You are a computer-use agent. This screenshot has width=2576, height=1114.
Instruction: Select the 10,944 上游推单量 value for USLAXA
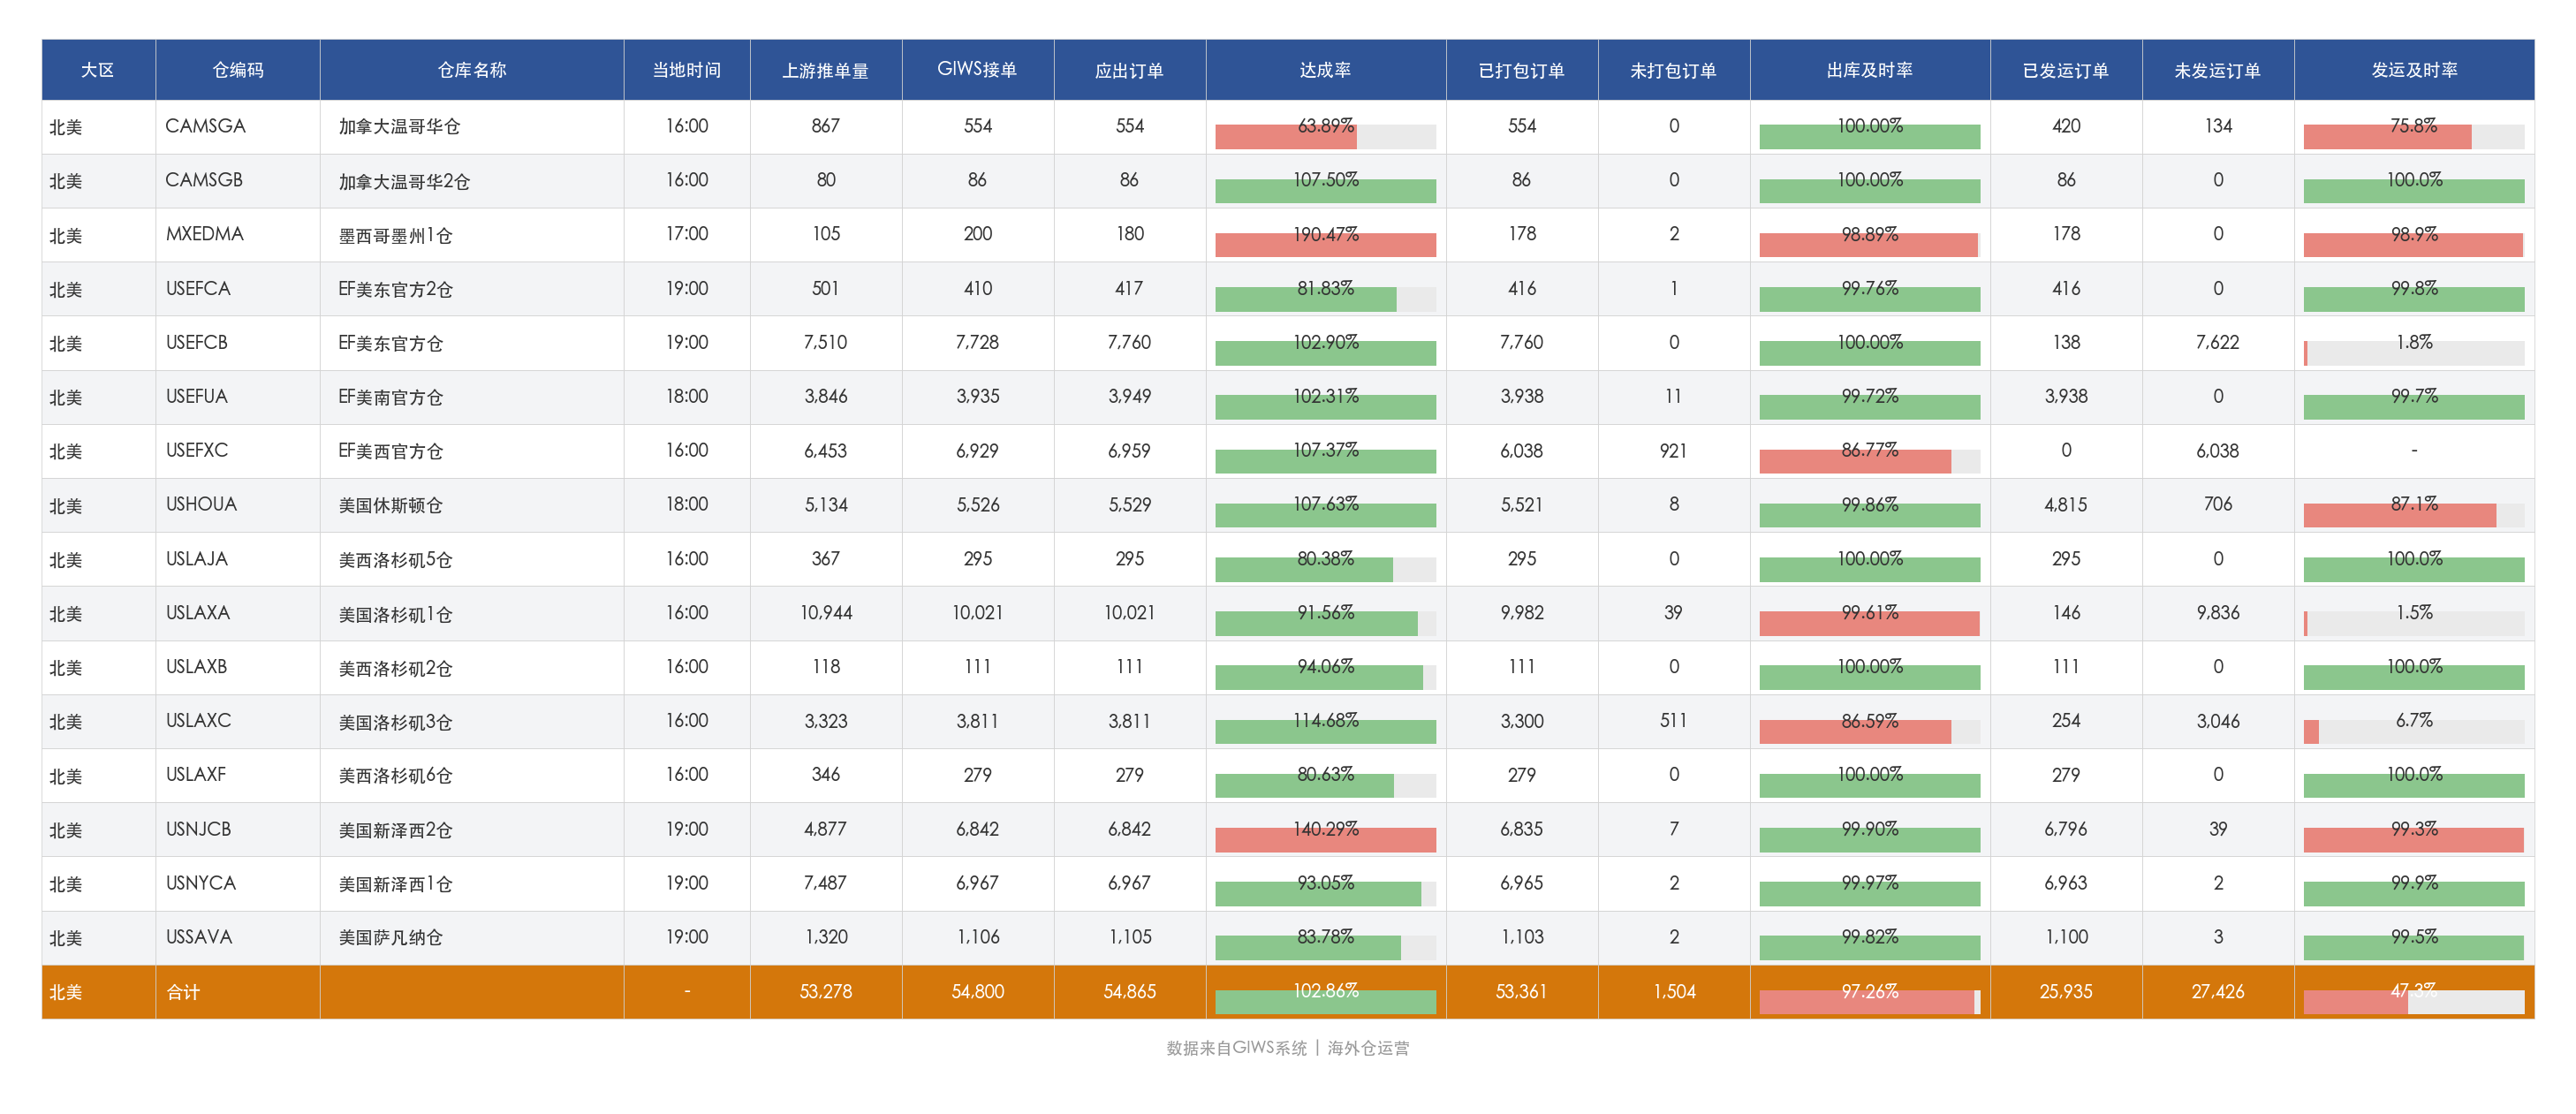[826, 612]
